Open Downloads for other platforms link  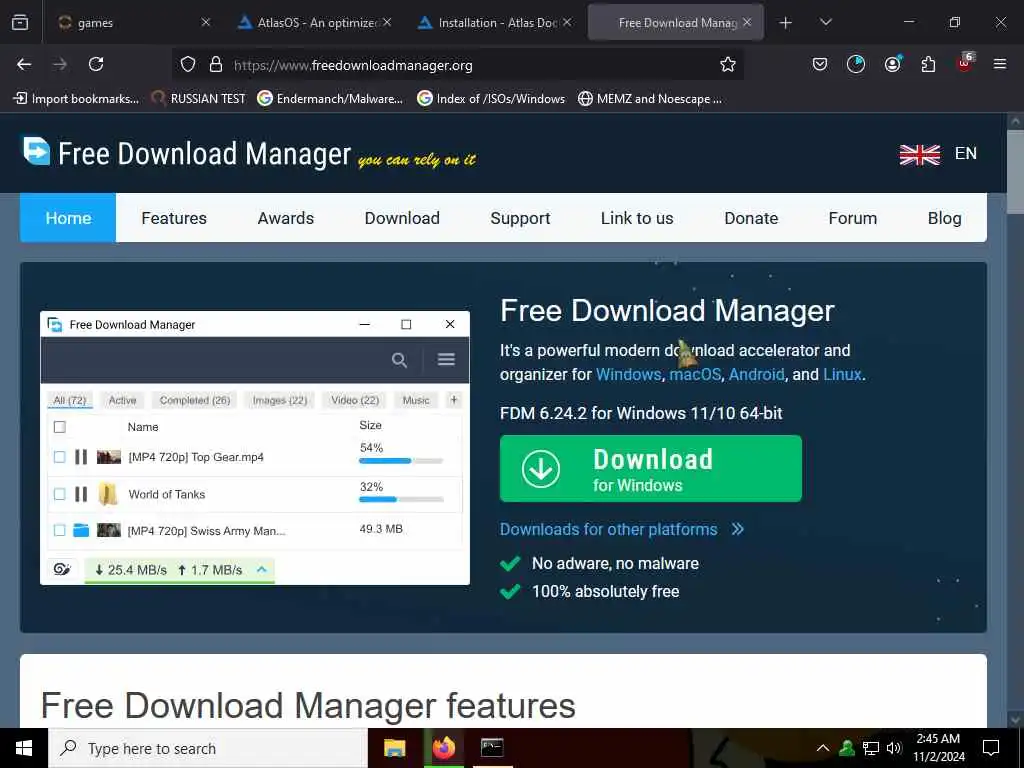coord(621,529)
